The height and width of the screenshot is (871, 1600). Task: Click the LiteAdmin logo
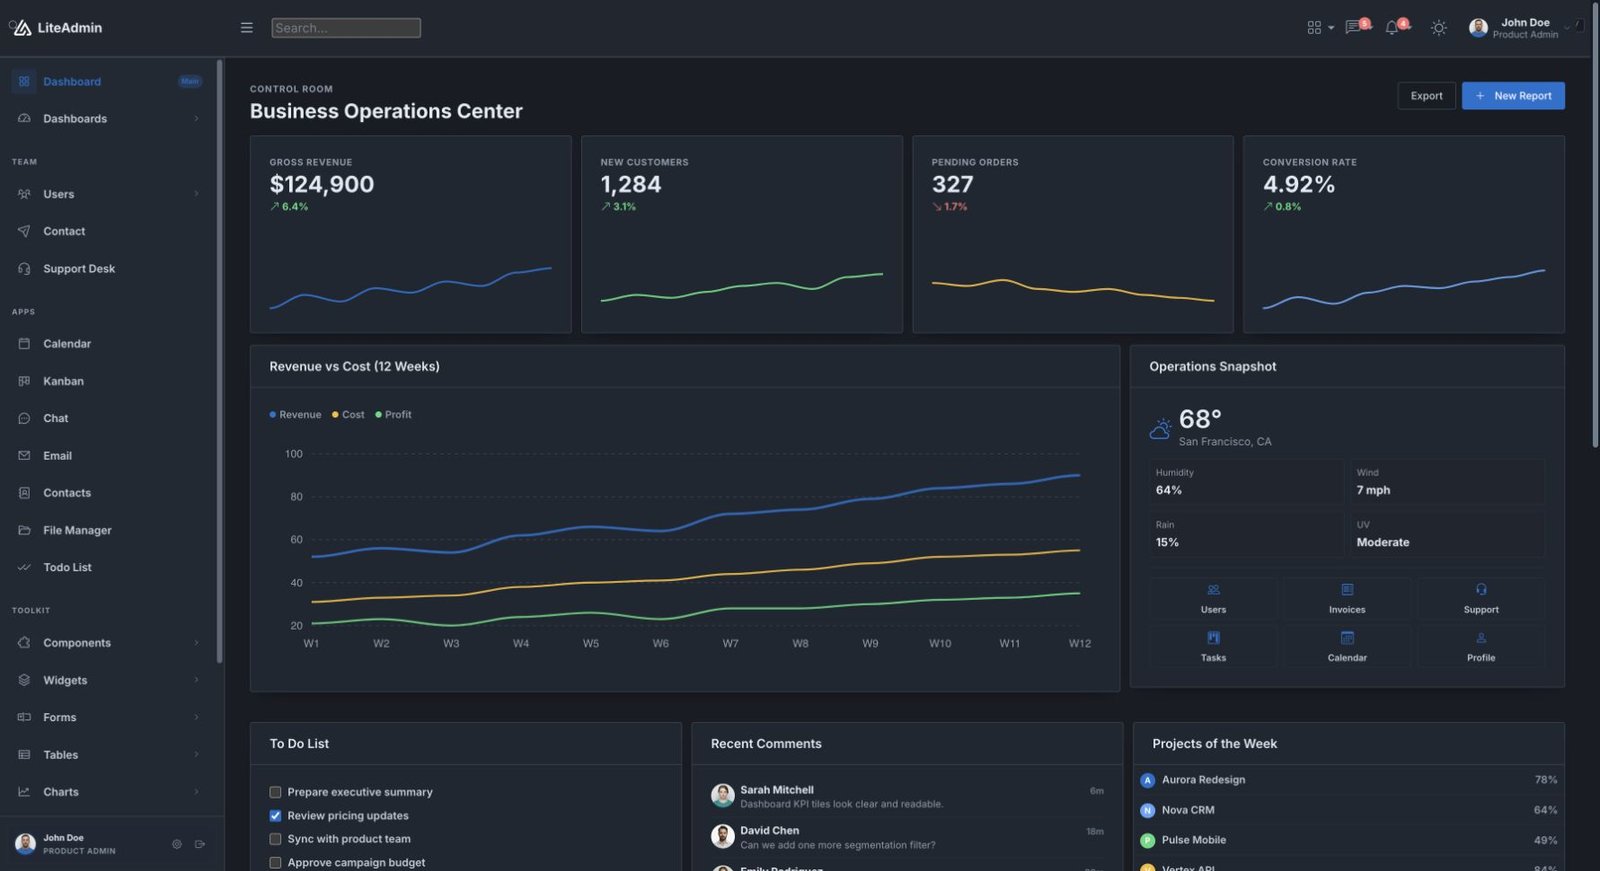[56, 28]
